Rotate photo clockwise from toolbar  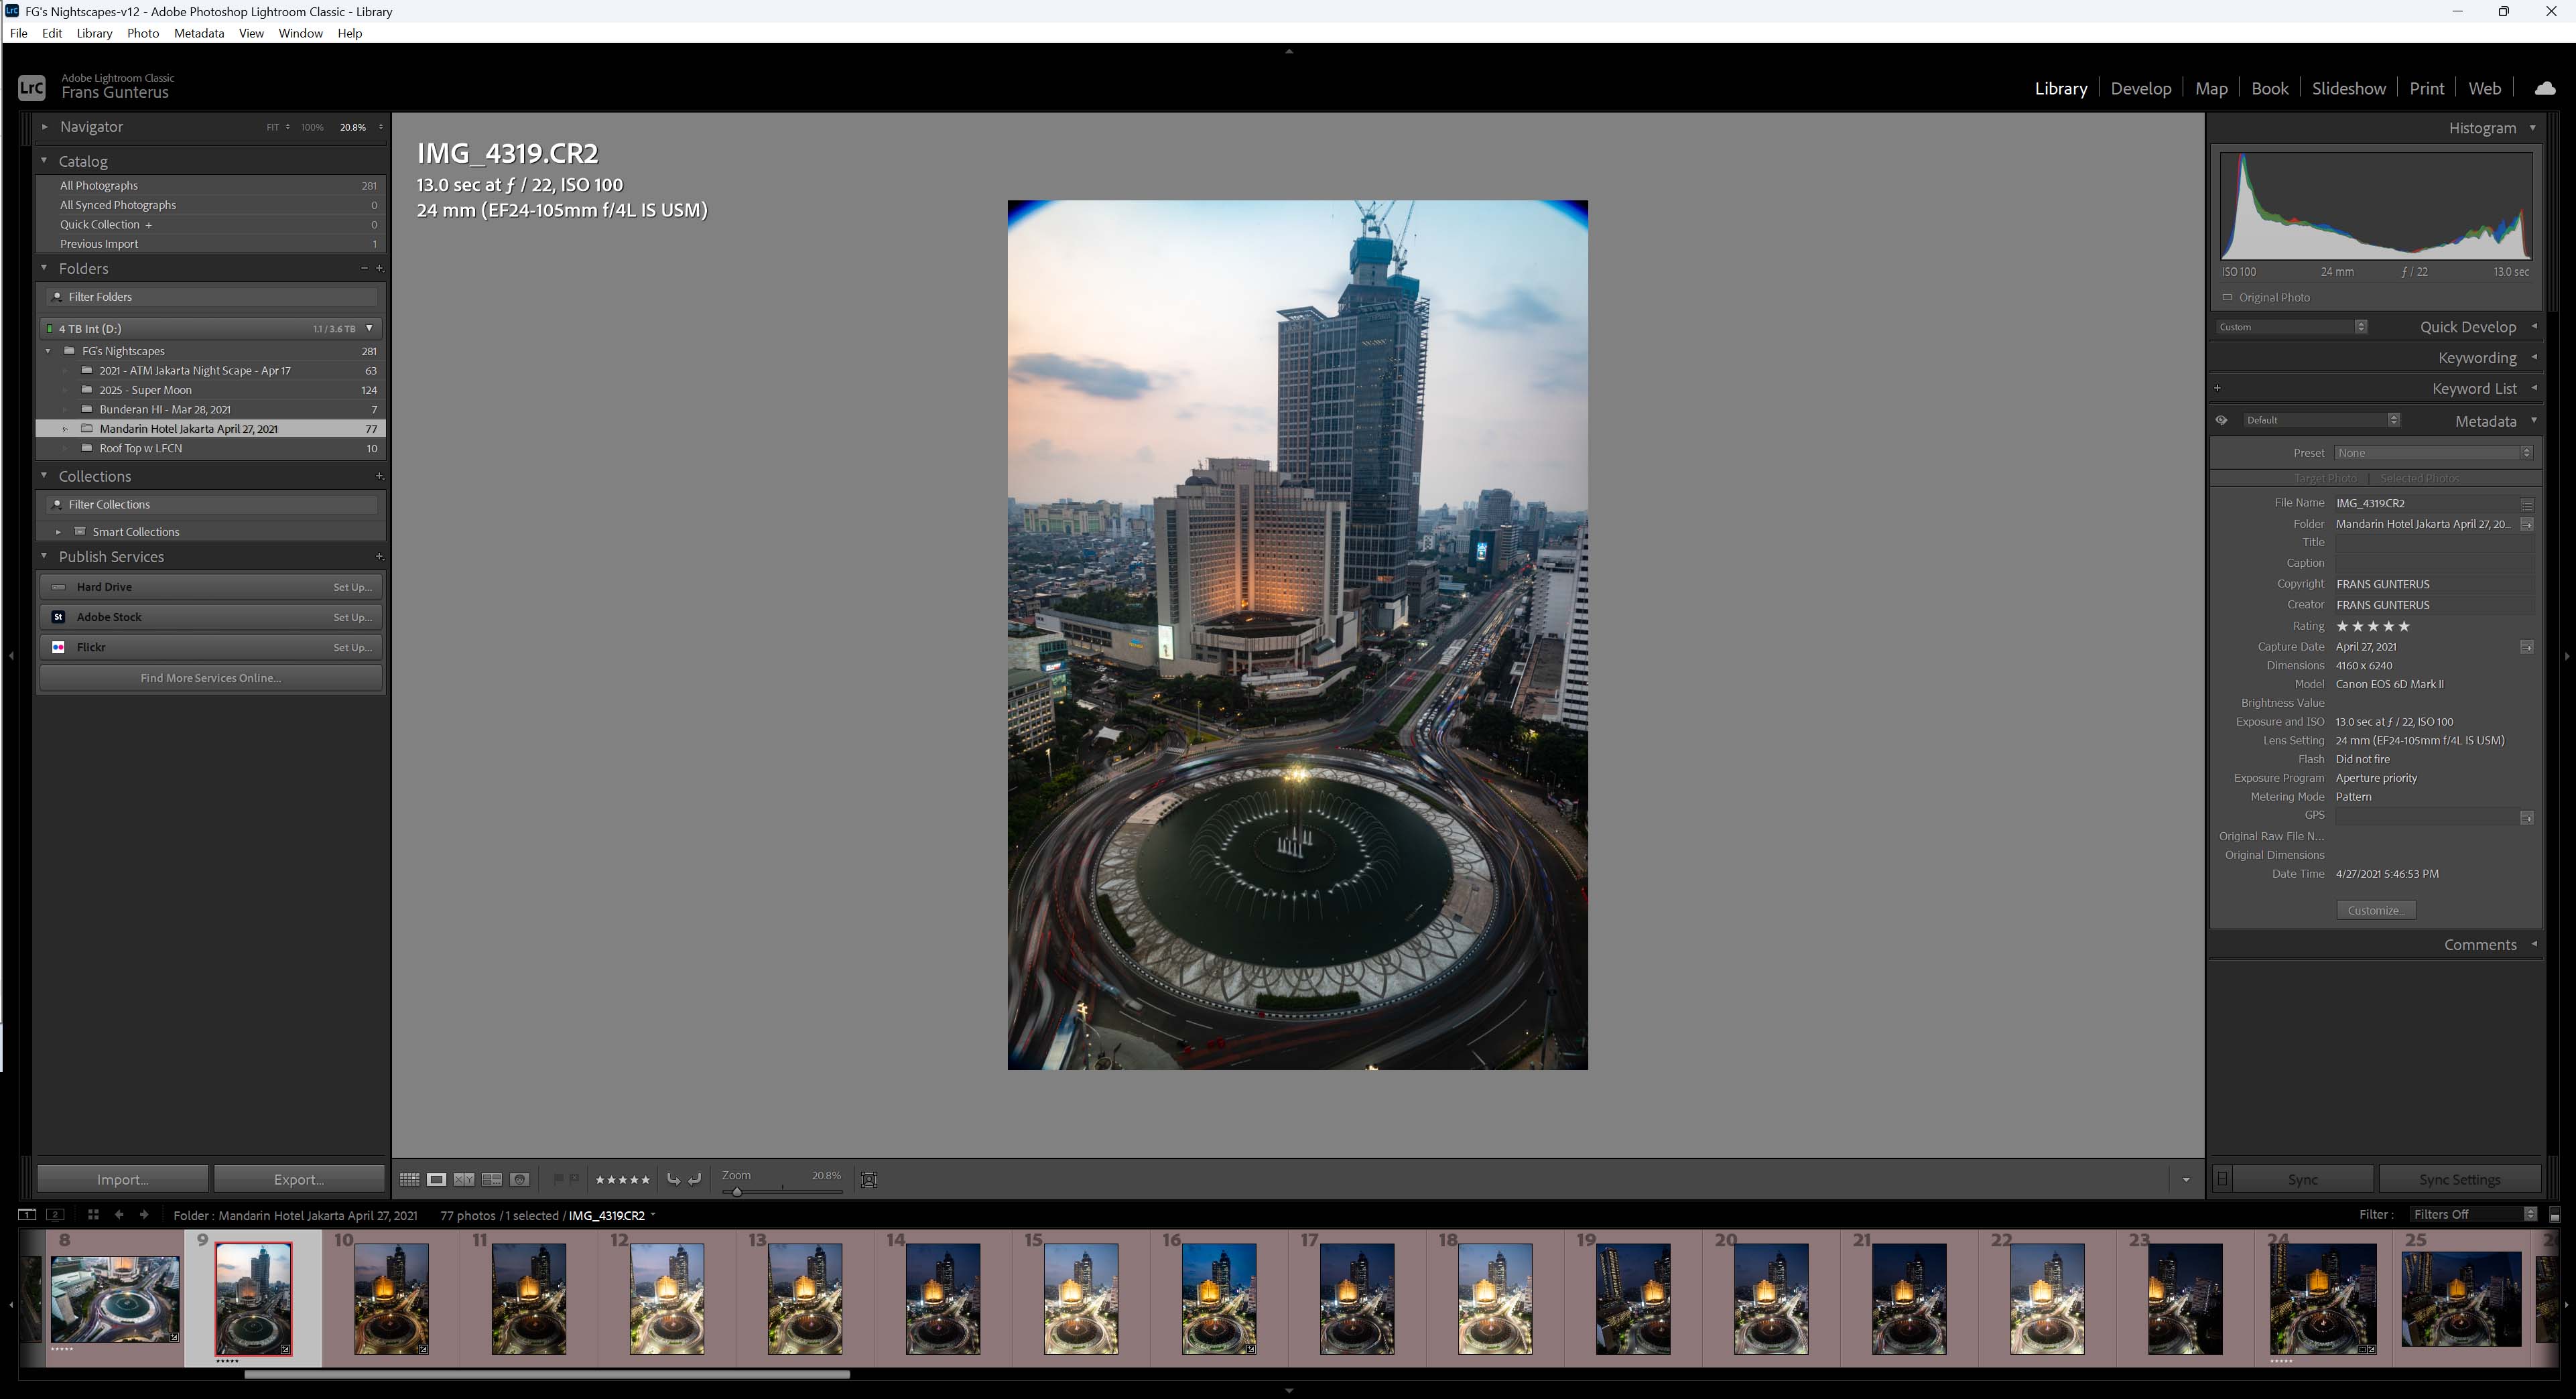coord(695,1180)
